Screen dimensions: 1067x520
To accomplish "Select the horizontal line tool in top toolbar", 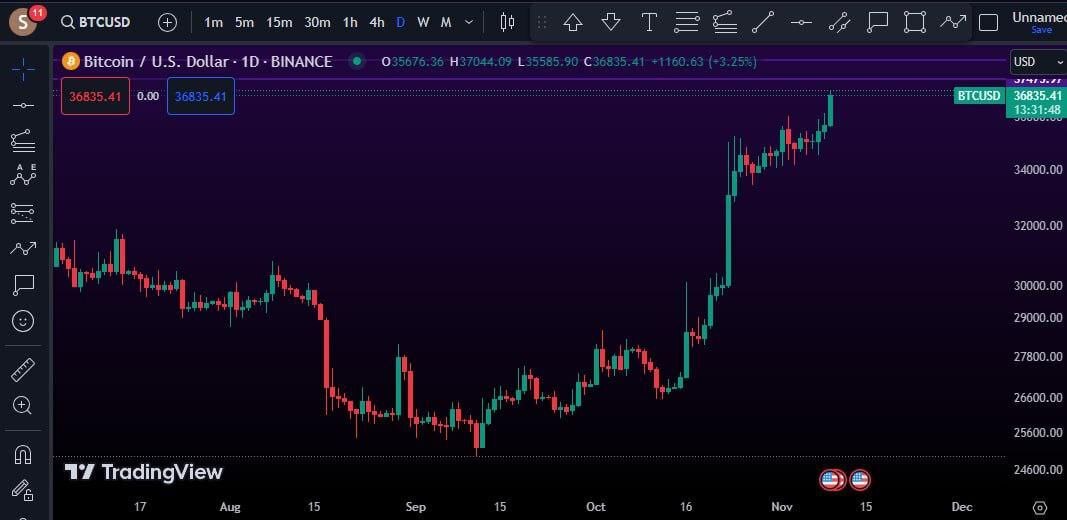I will 801,22.
